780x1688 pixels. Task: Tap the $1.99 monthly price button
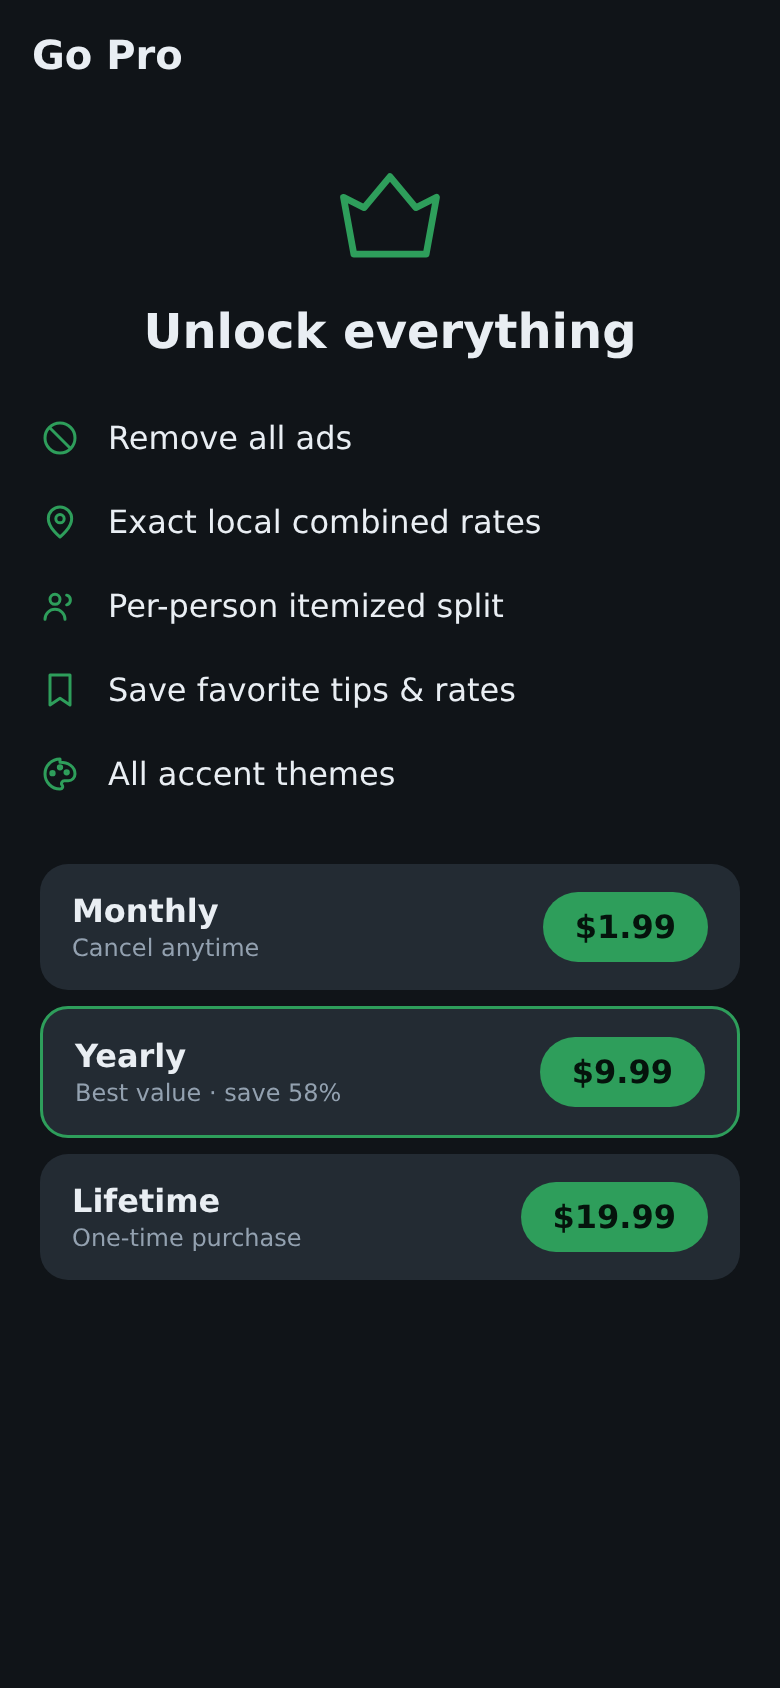click(x=625, y=927)
